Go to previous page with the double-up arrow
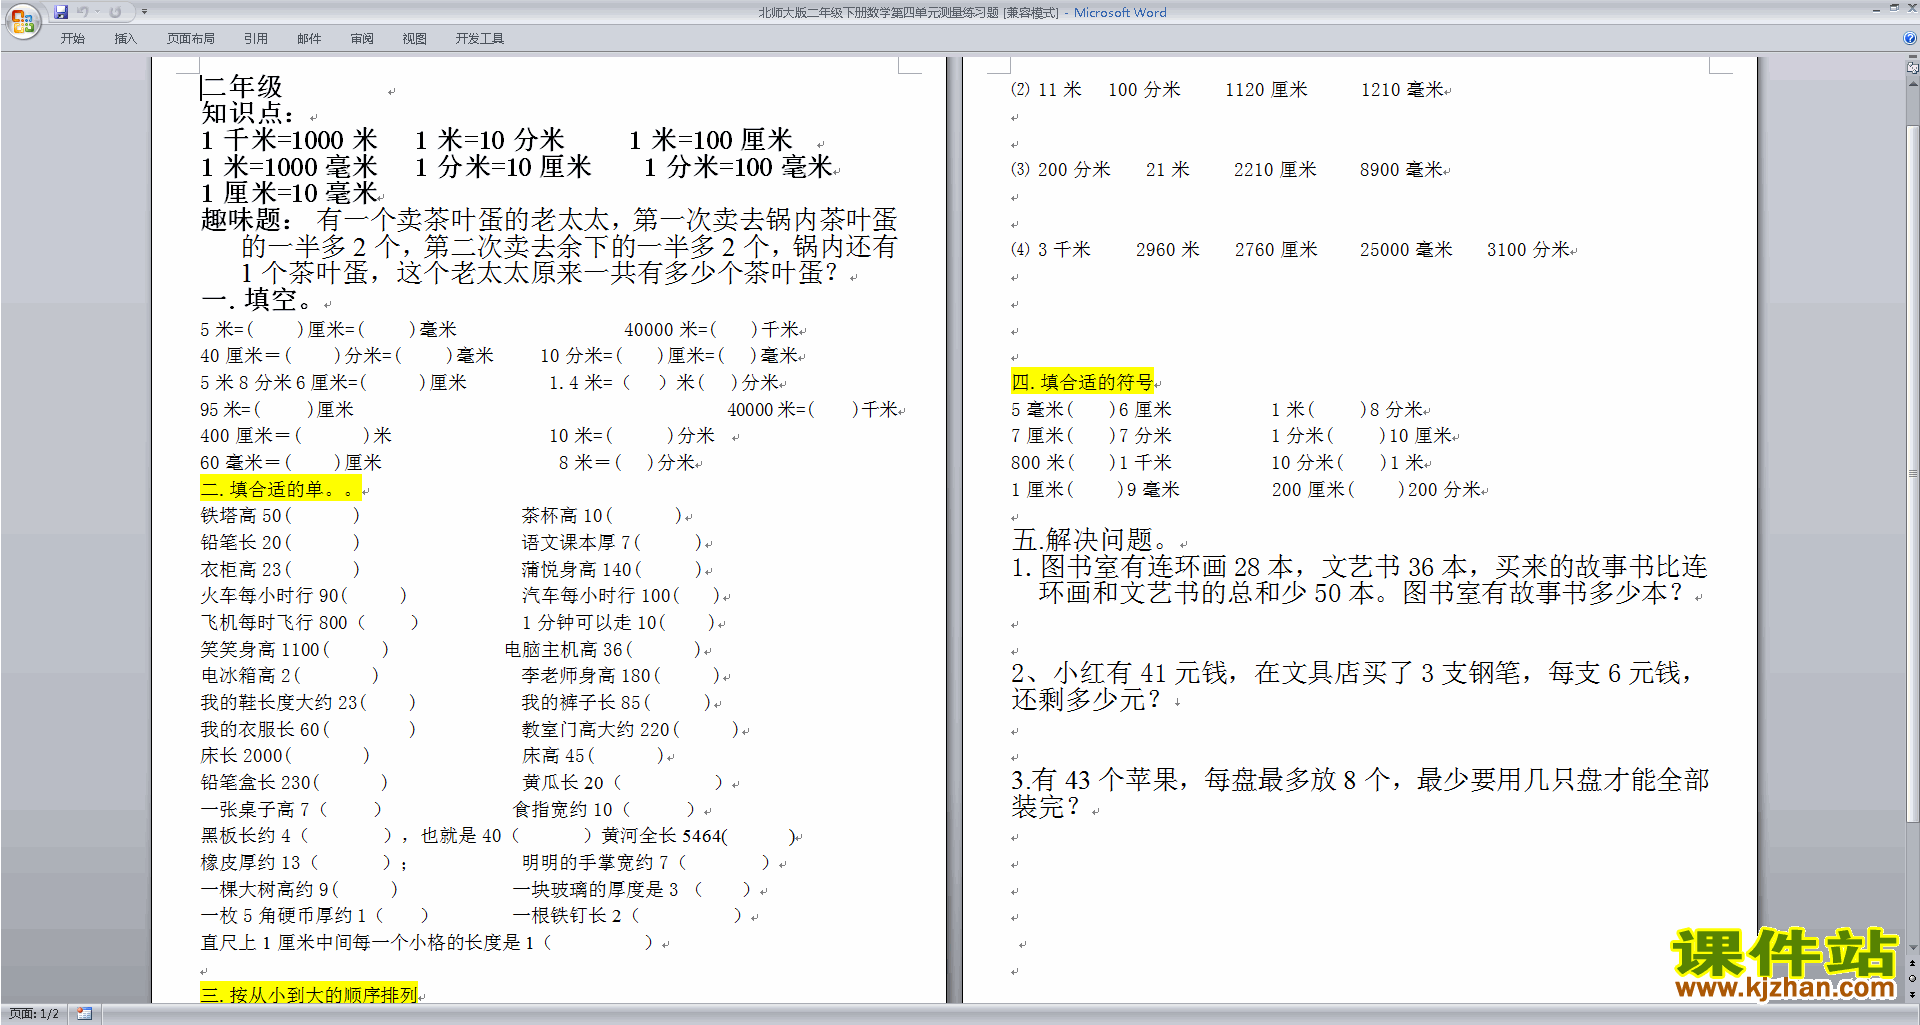This screenshot has width=1920, height=1025. (1913, 964)
